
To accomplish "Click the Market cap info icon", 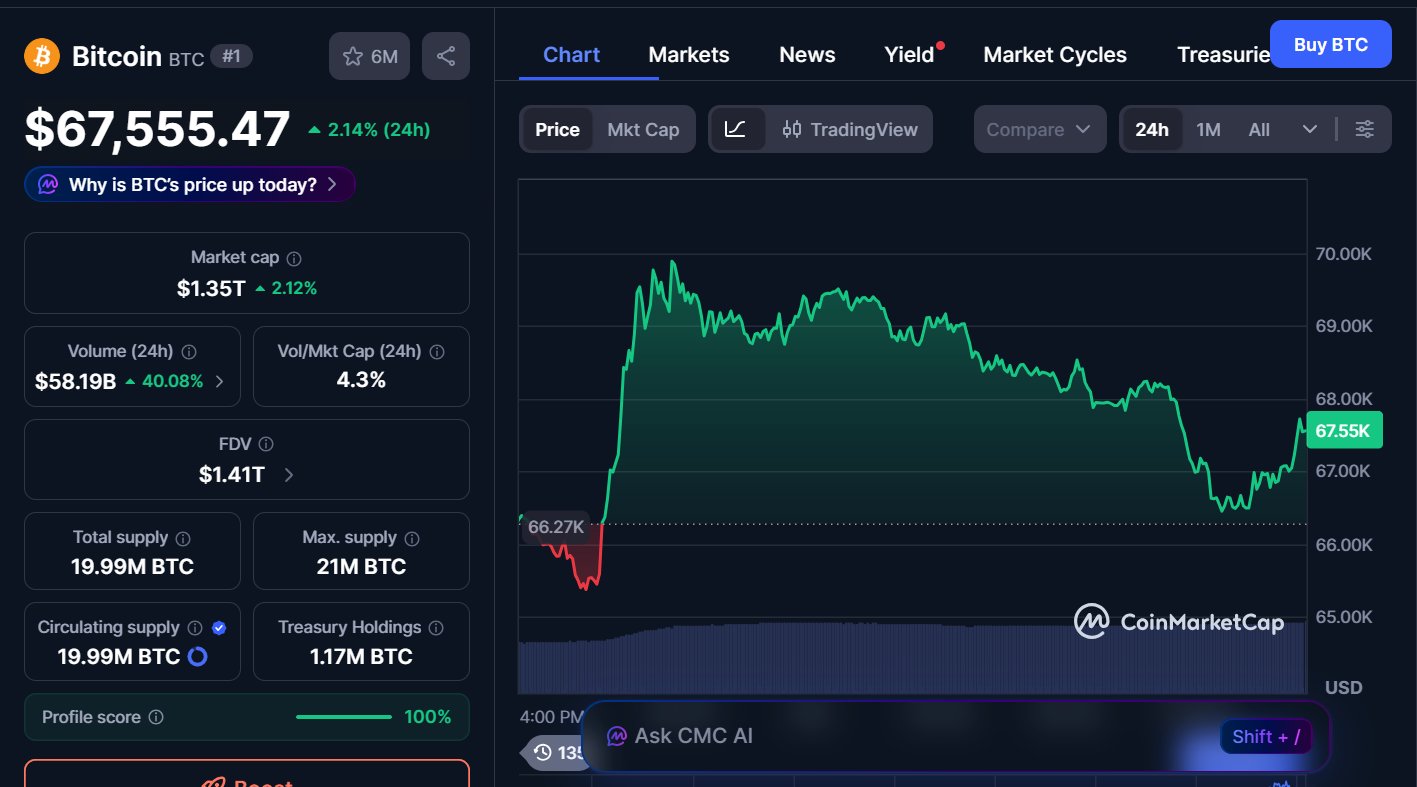I will [294, 258].
